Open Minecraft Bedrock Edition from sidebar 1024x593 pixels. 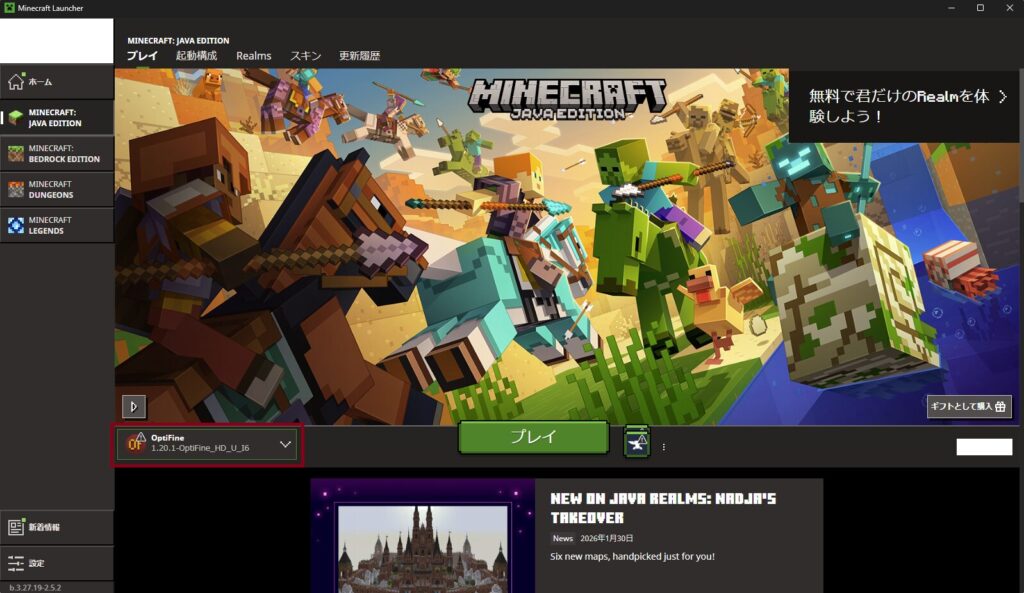(x=15, y=153)
